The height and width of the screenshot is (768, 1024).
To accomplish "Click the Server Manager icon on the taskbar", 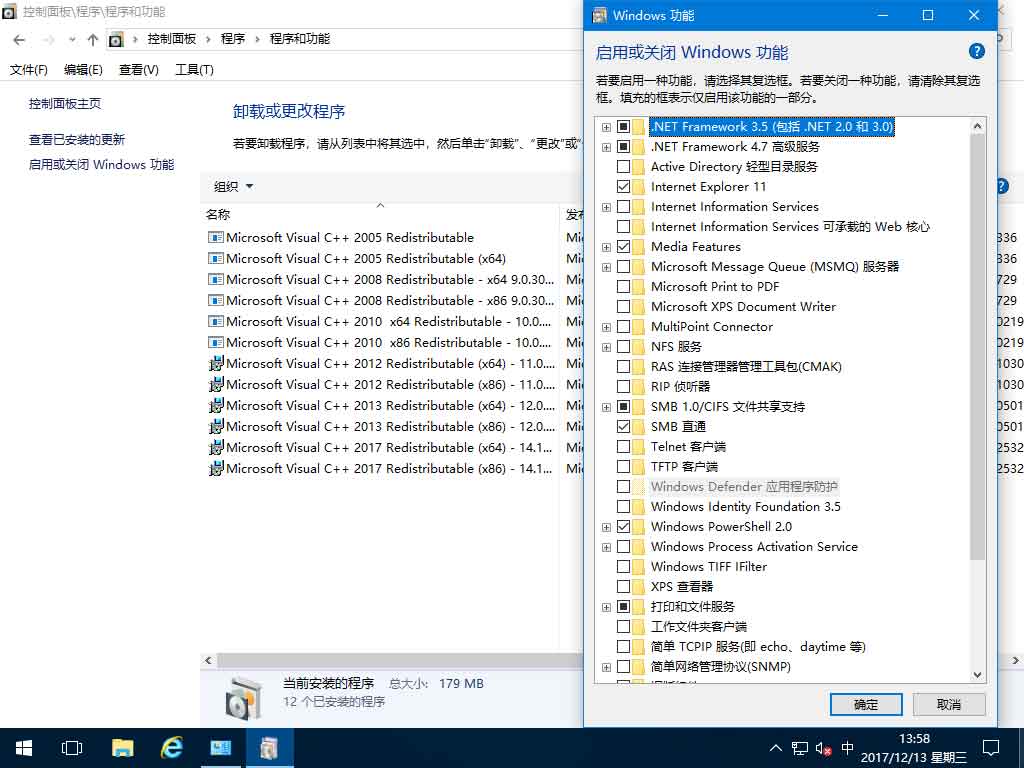I will point(221,748).
